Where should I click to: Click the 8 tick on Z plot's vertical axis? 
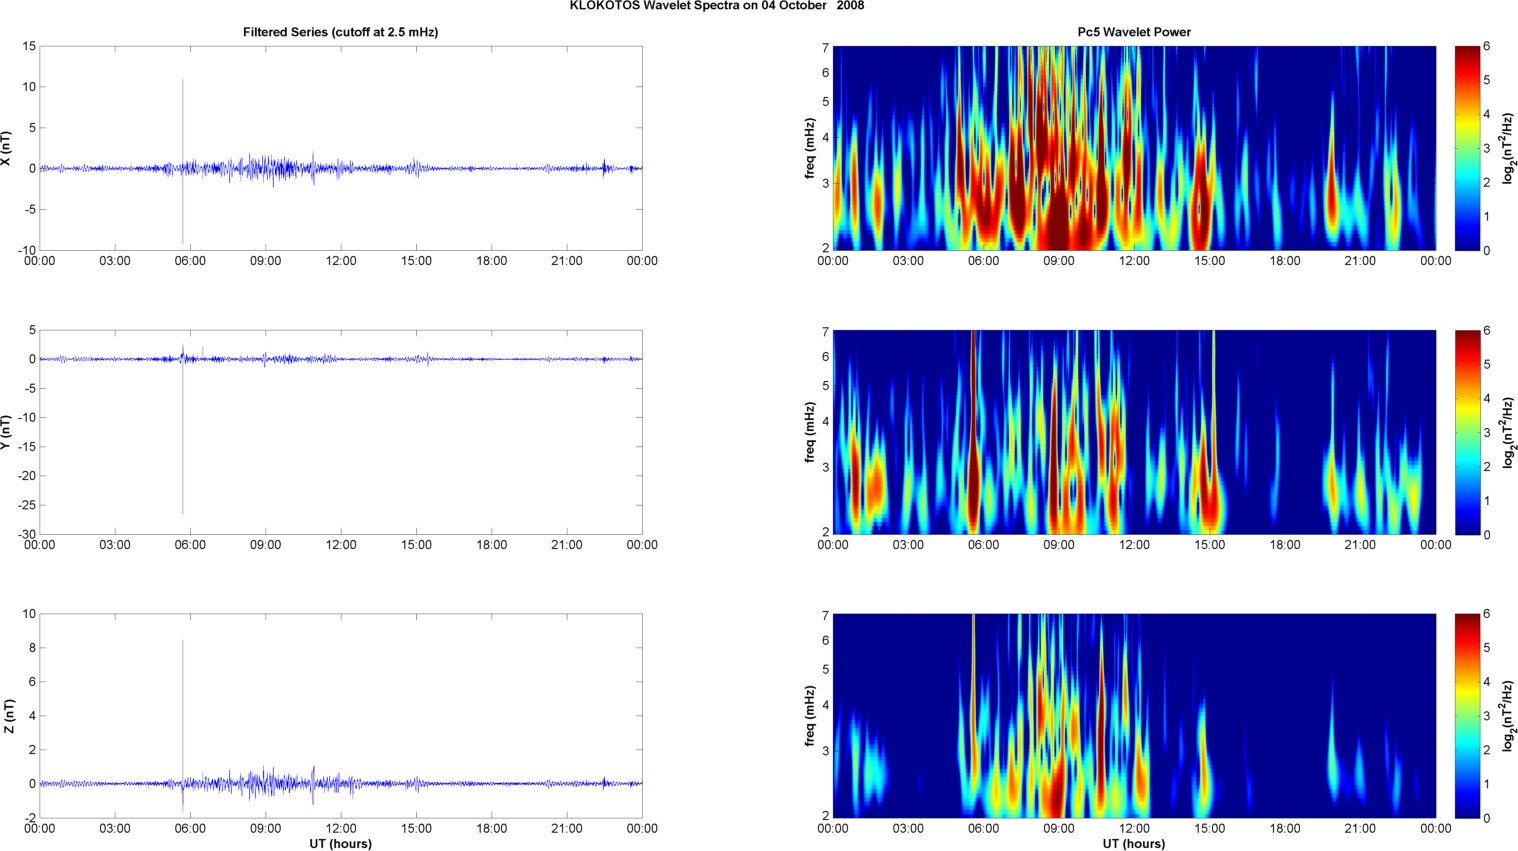coord(32,648)
